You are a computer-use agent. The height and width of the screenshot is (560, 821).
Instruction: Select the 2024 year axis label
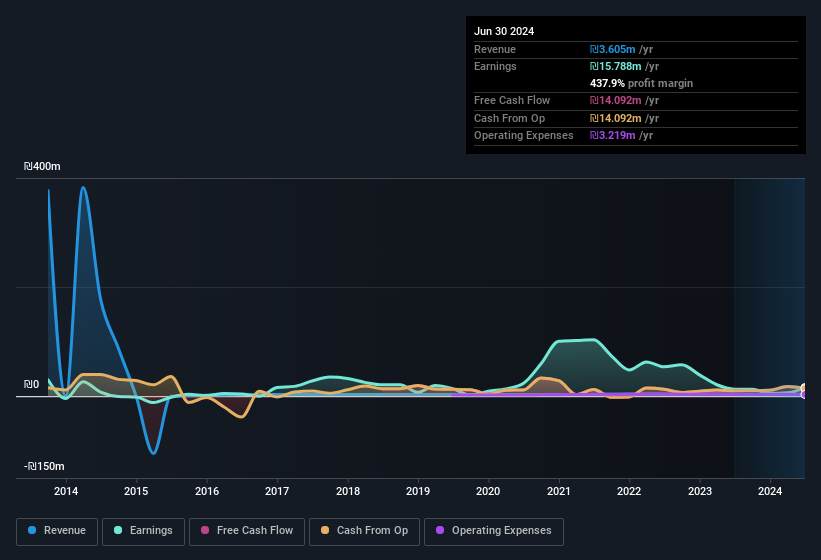tap(770, 491)
